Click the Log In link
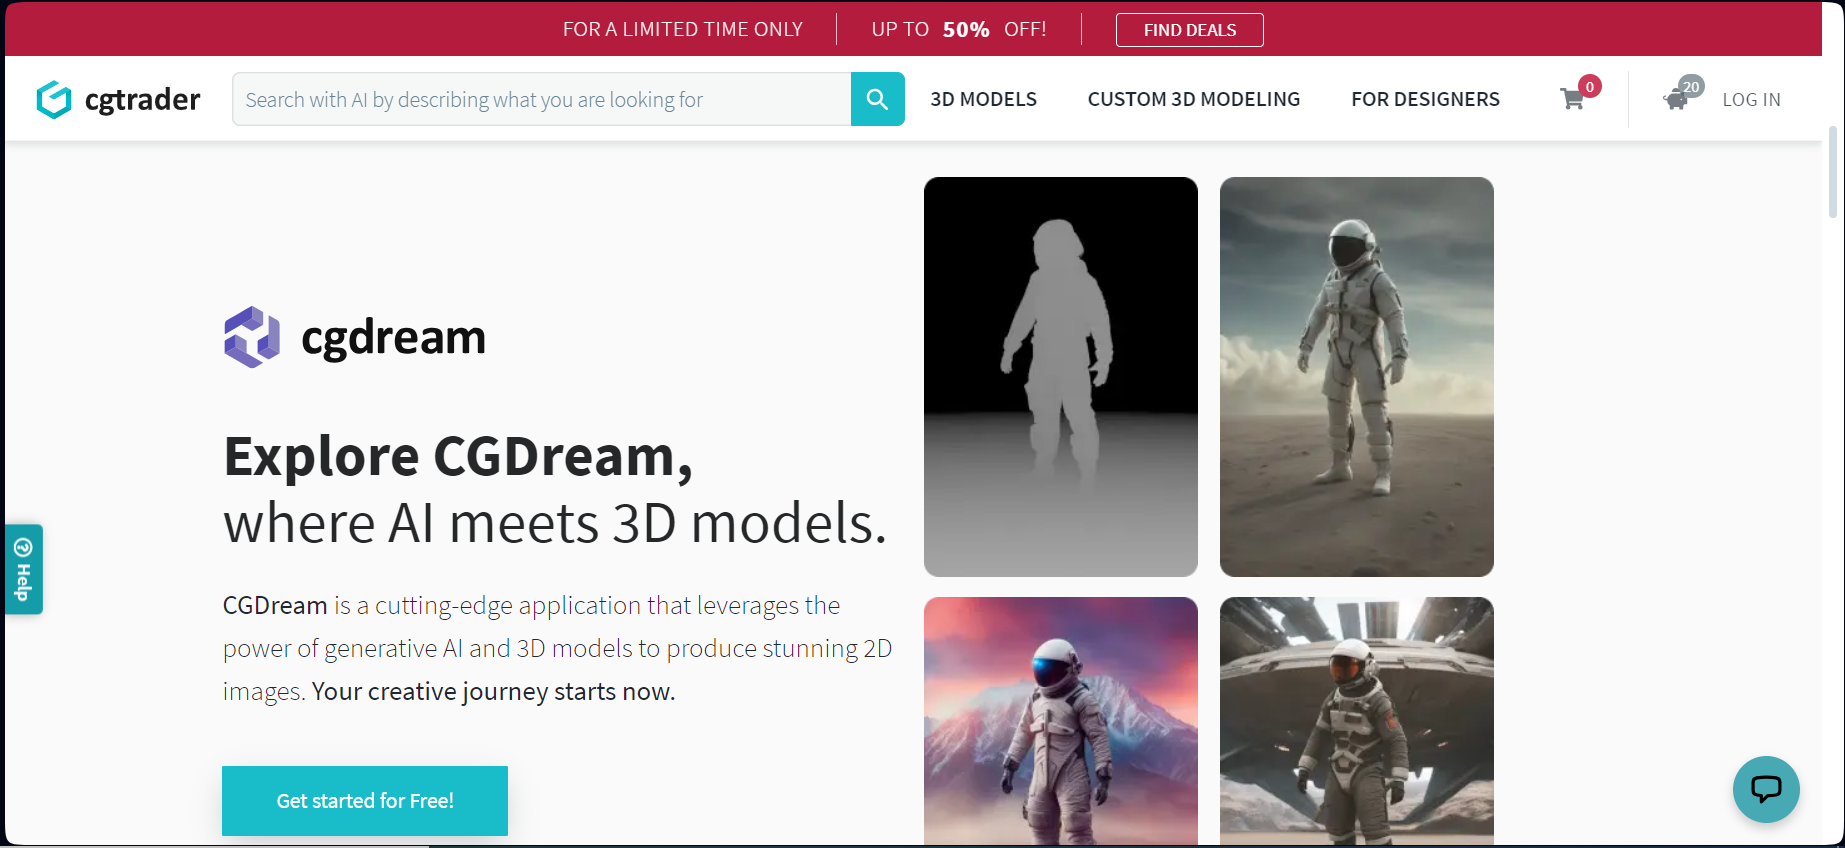This screenshot has height=848, width=1845. click(1751, 99)
